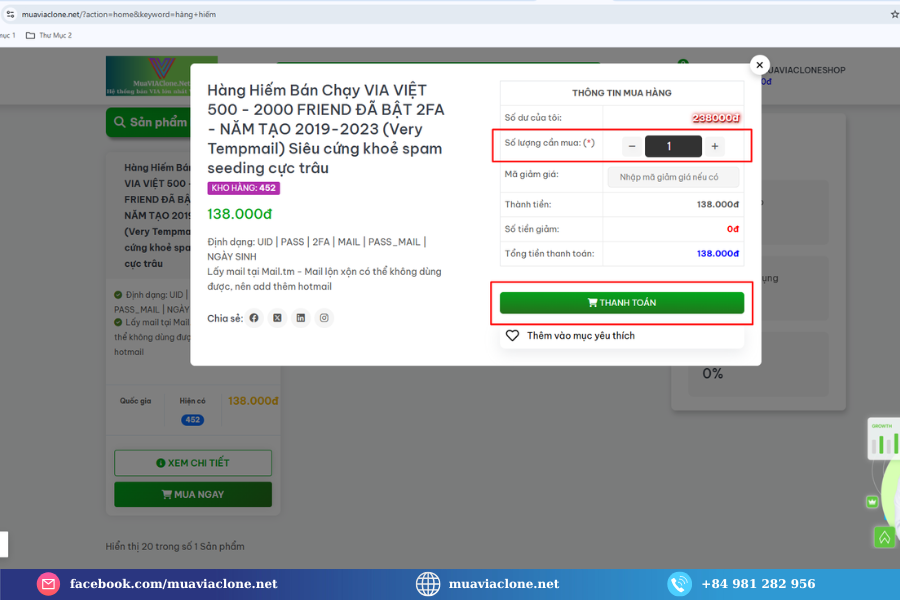This screenshot has height=600, width=900.
Task: Share product on Instagram icon
Action: pos(324,318)
